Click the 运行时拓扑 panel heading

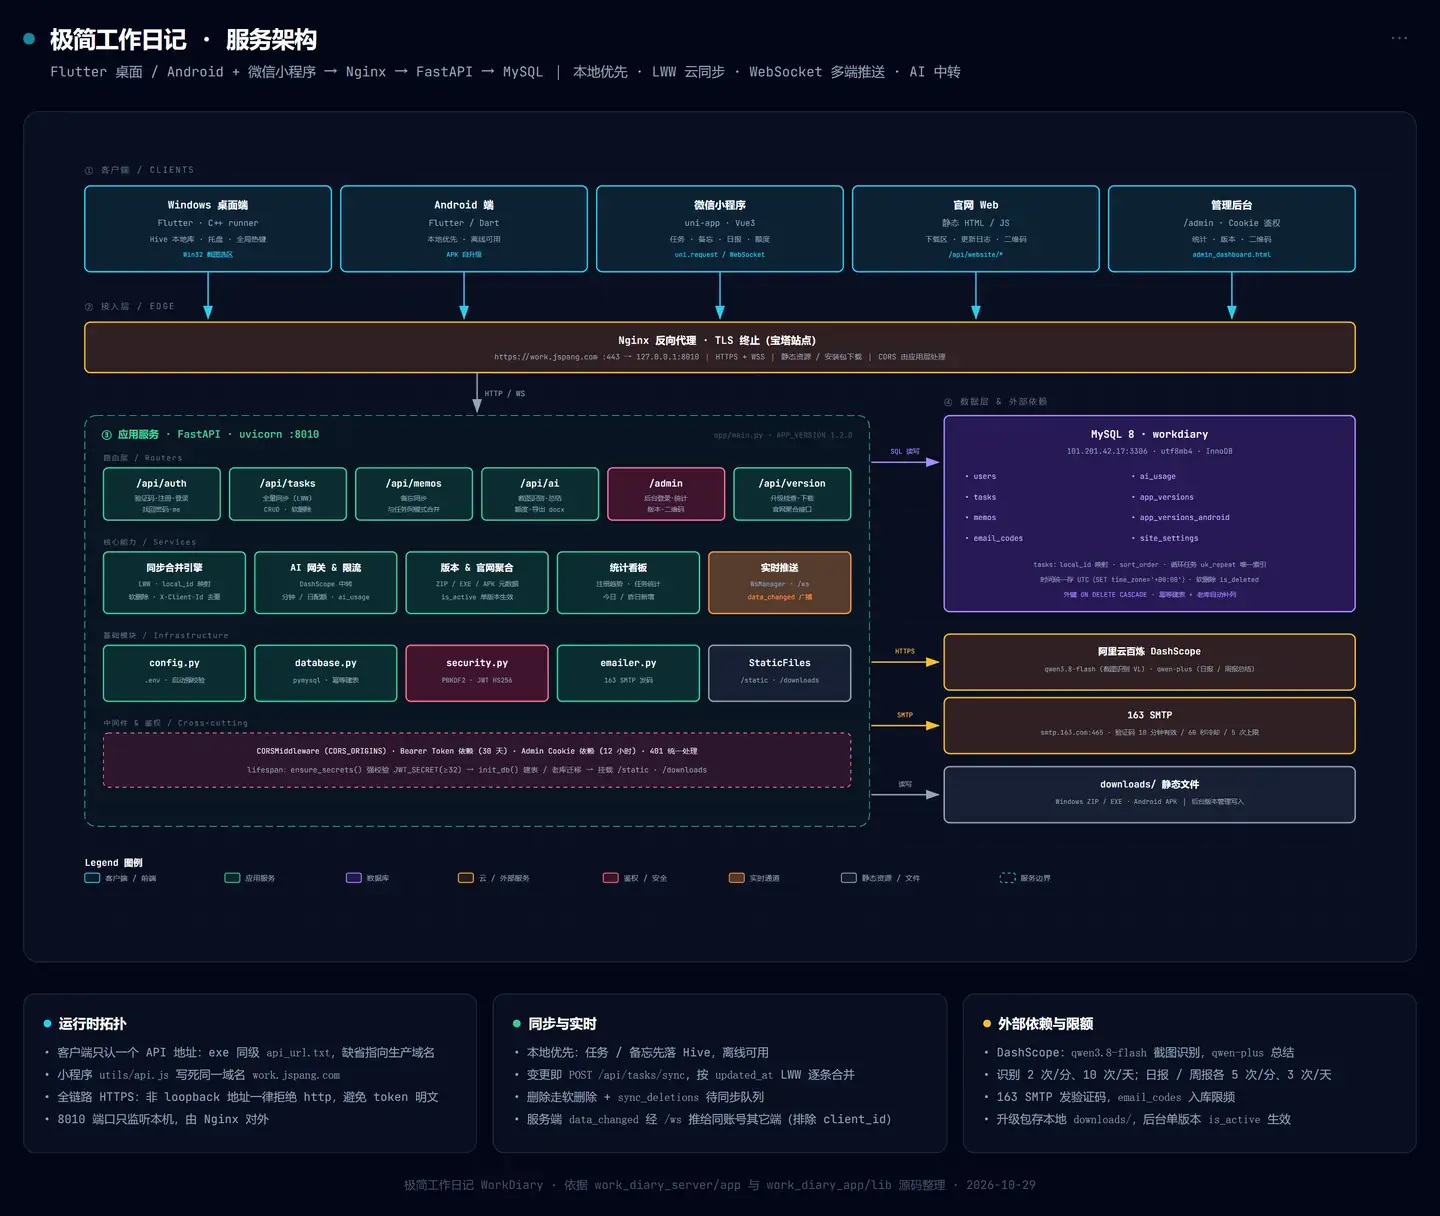point(92,1024)
